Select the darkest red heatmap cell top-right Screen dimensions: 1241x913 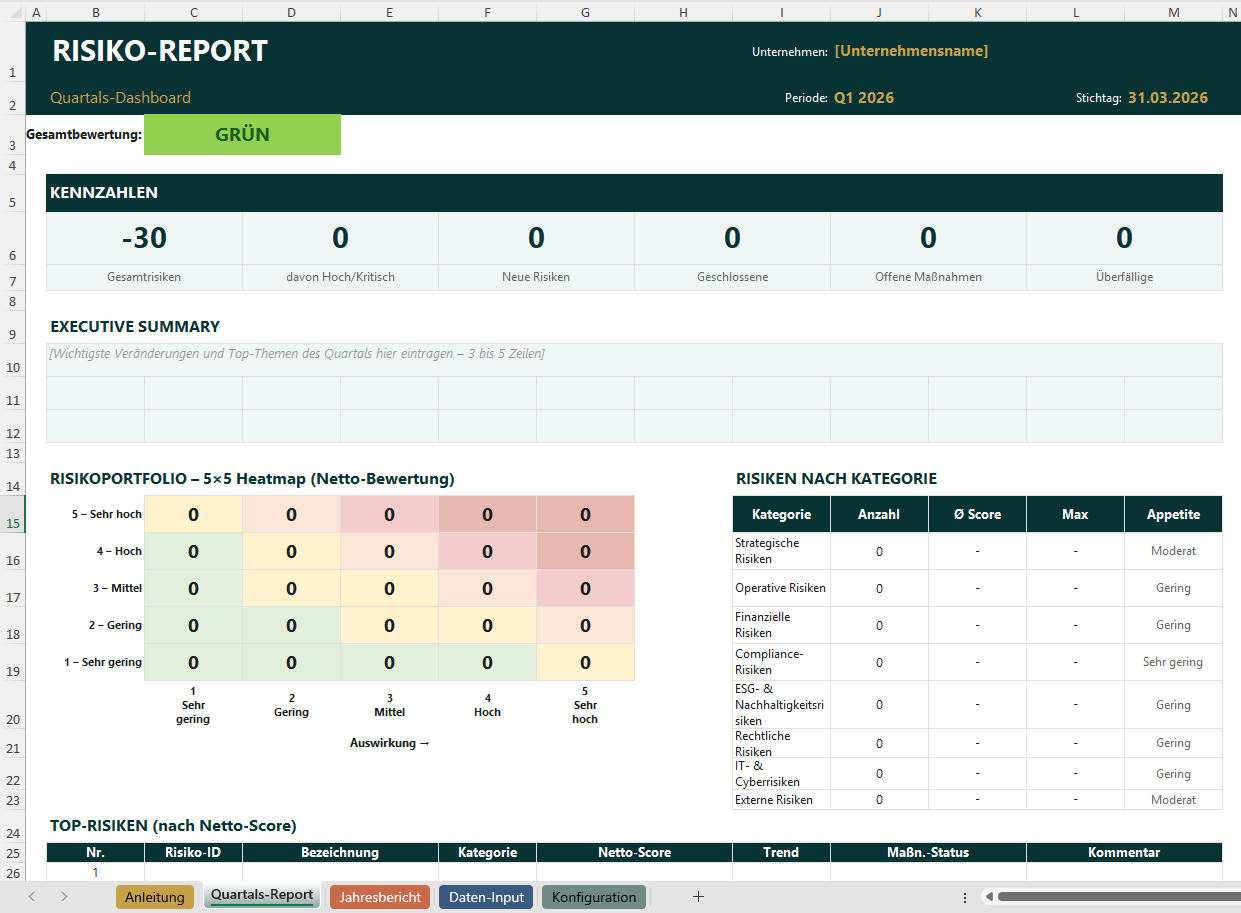click(x=585, y=513)
